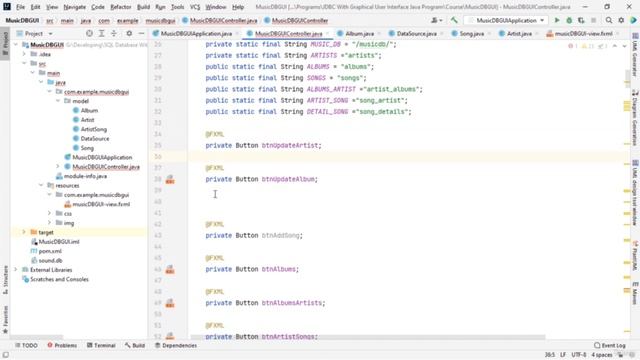
Task: Collapse the model package
Action: pyautogui.click(x=58, y=101)
